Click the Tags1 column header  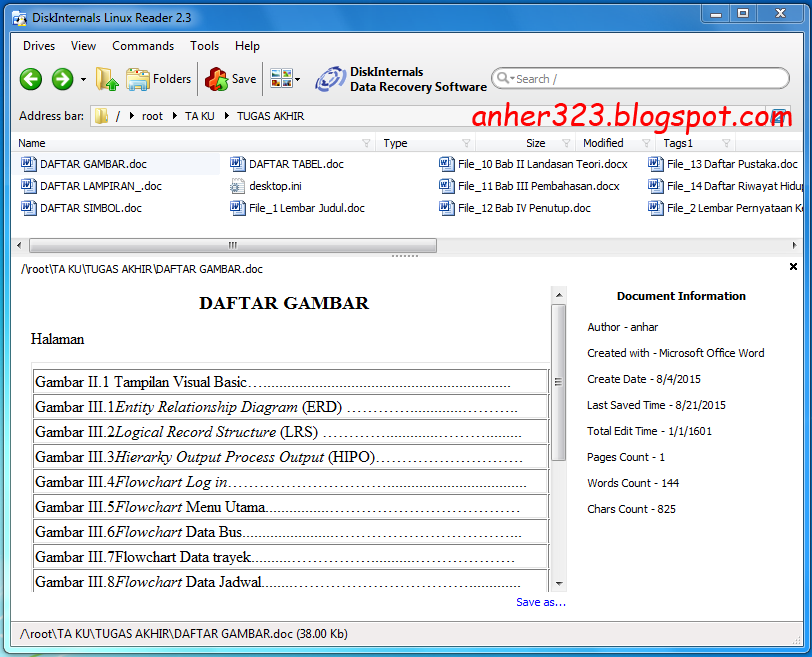(678, 143)
